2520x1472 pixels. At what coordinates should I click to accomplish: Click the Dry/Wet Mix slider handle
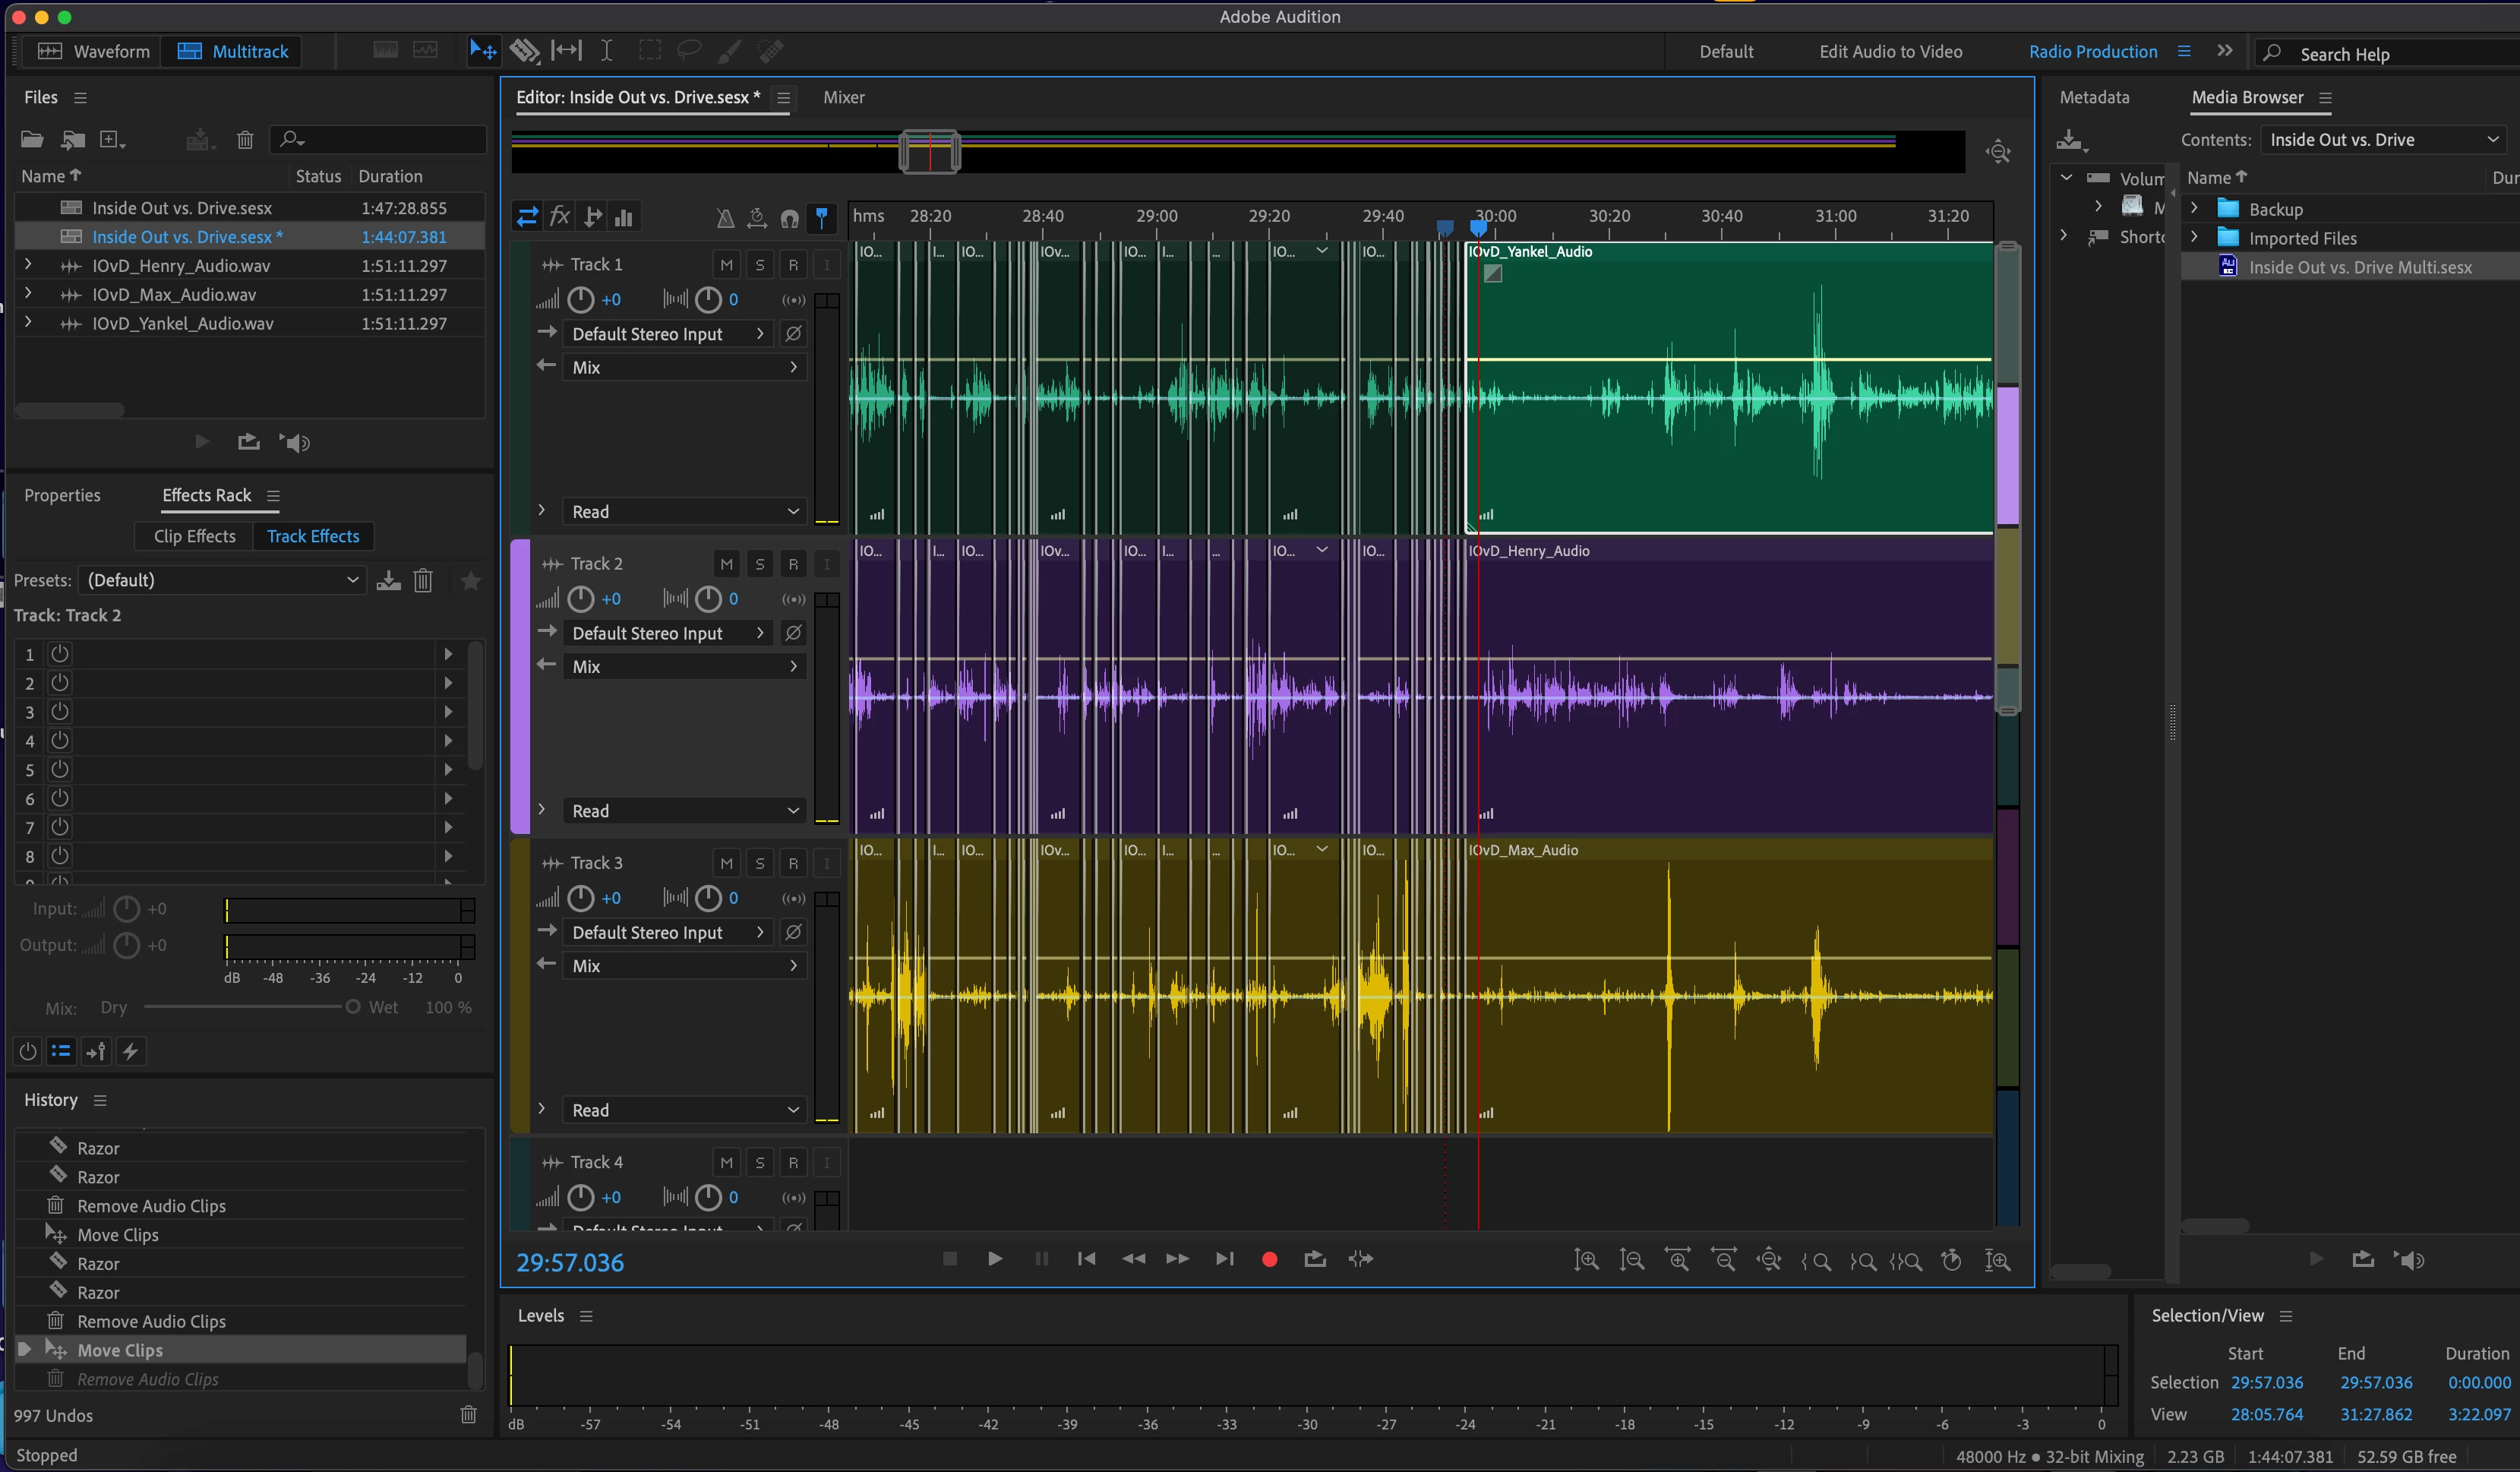[353, 1007]
